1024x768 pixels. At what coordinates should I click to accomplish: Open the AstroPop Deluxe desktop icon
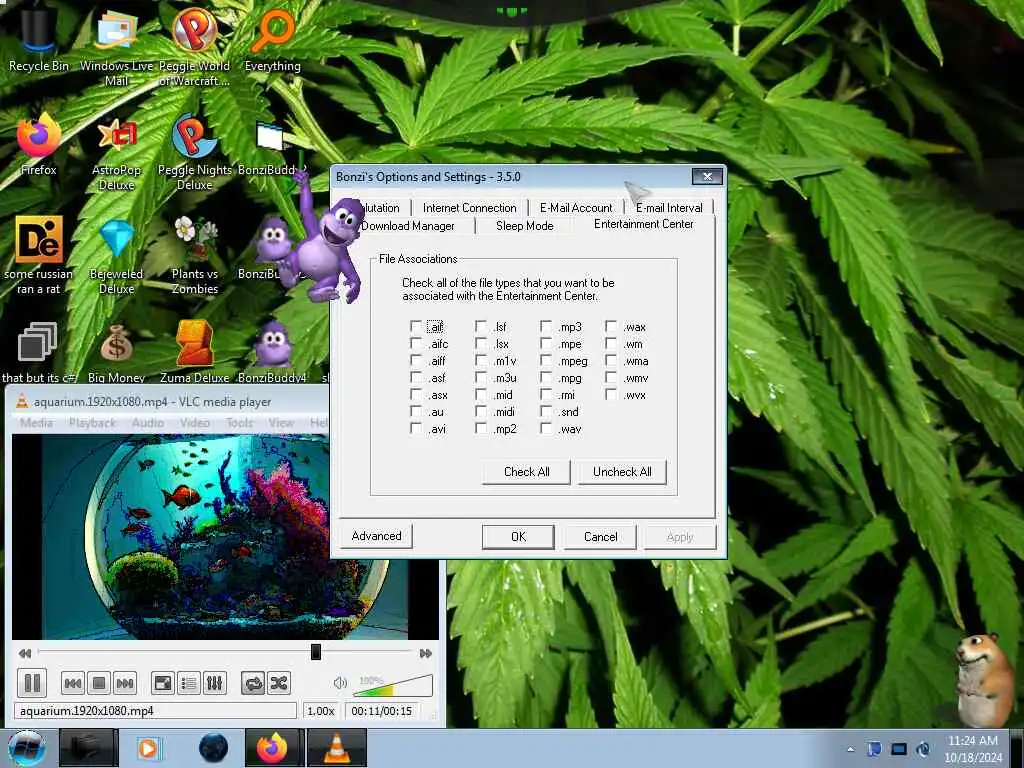(116, 152)
